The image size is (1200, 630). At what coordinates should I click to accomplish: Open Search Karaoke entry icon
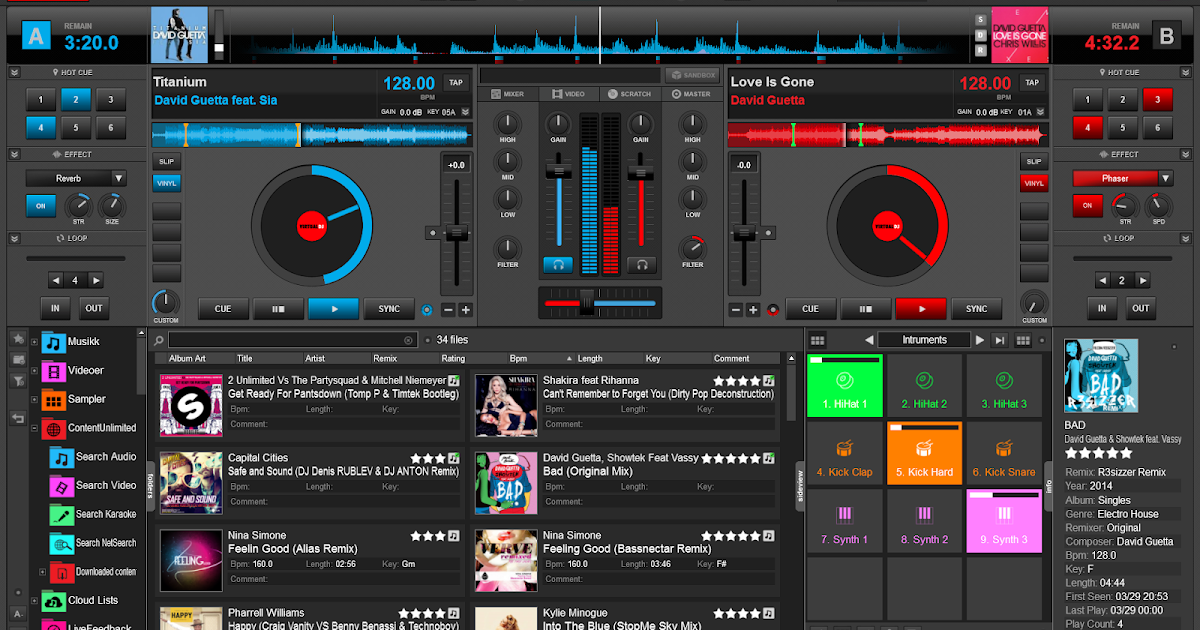62,515
